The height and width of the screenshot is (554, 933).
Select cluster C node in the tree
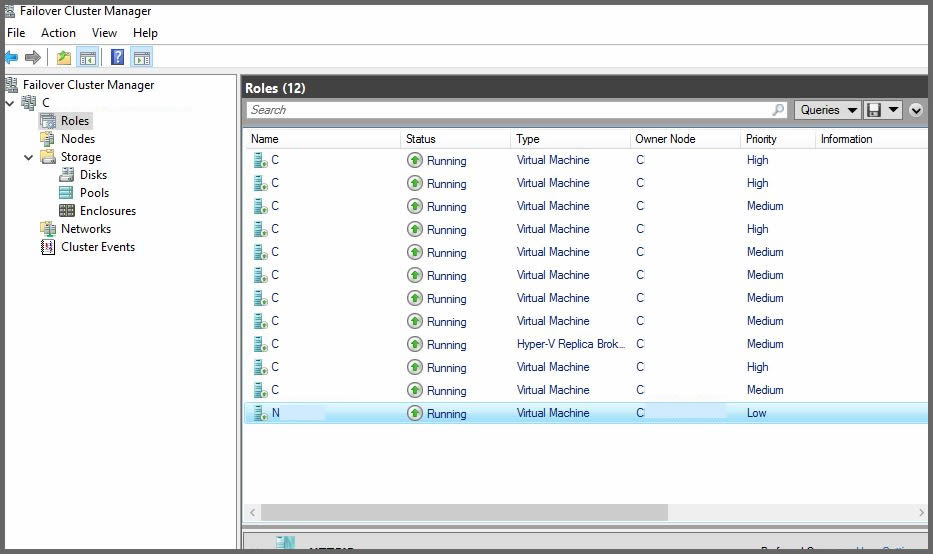coord(46,102)
